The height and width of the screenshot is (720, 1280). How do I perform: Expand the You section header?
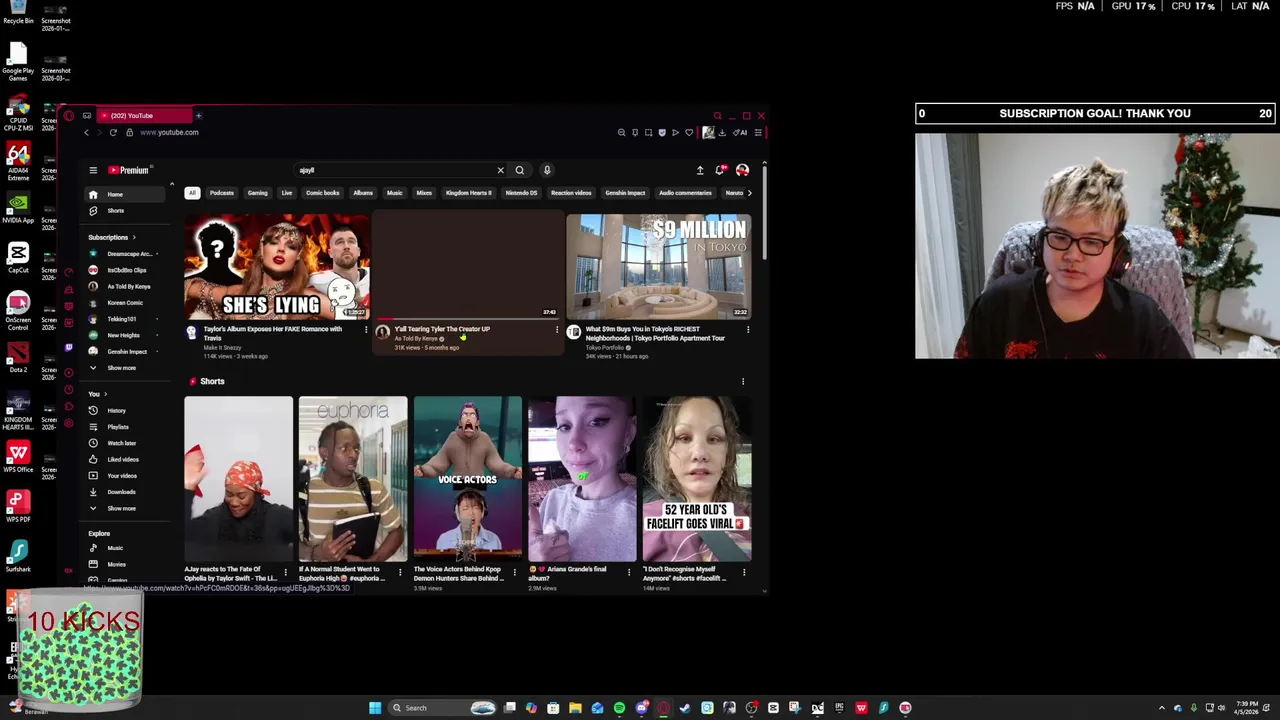coord(98,394)
